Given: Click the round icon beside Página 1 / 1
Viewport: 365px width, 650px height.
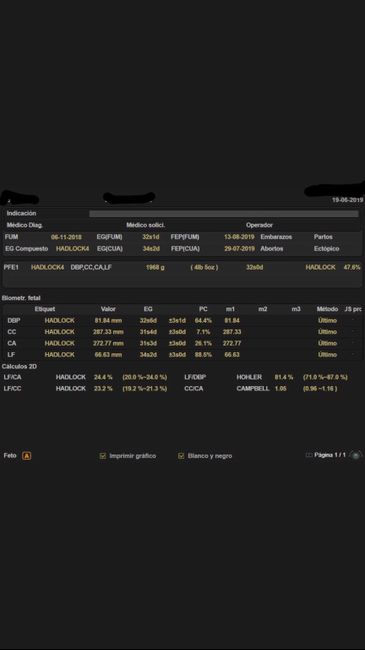Looking at the screenshot, I should tap(356, 455).
